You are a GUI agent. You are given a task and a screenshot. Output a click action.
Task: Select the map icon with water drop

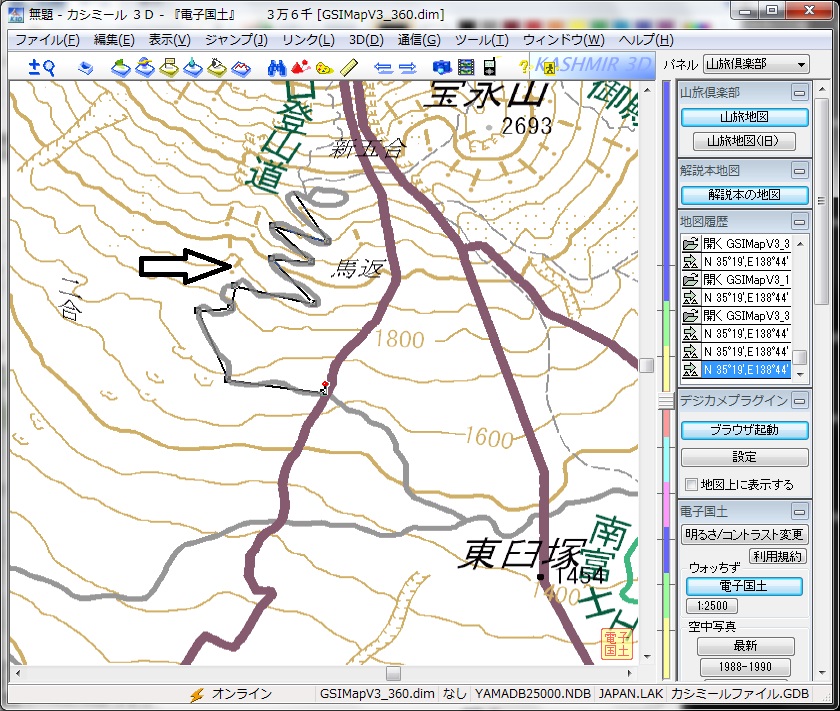(x=193, y=68)
